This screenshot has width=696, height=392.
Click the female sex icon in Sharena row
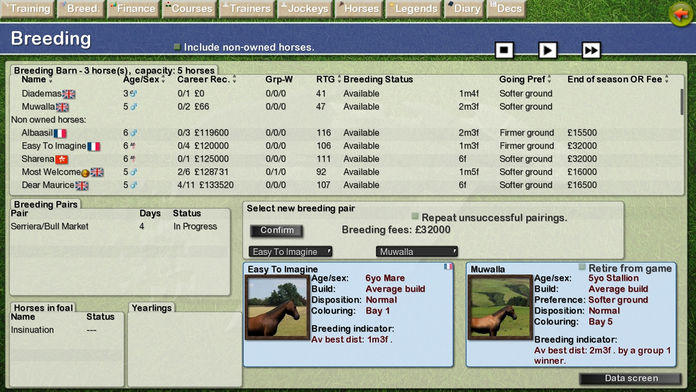pos(132,159)
